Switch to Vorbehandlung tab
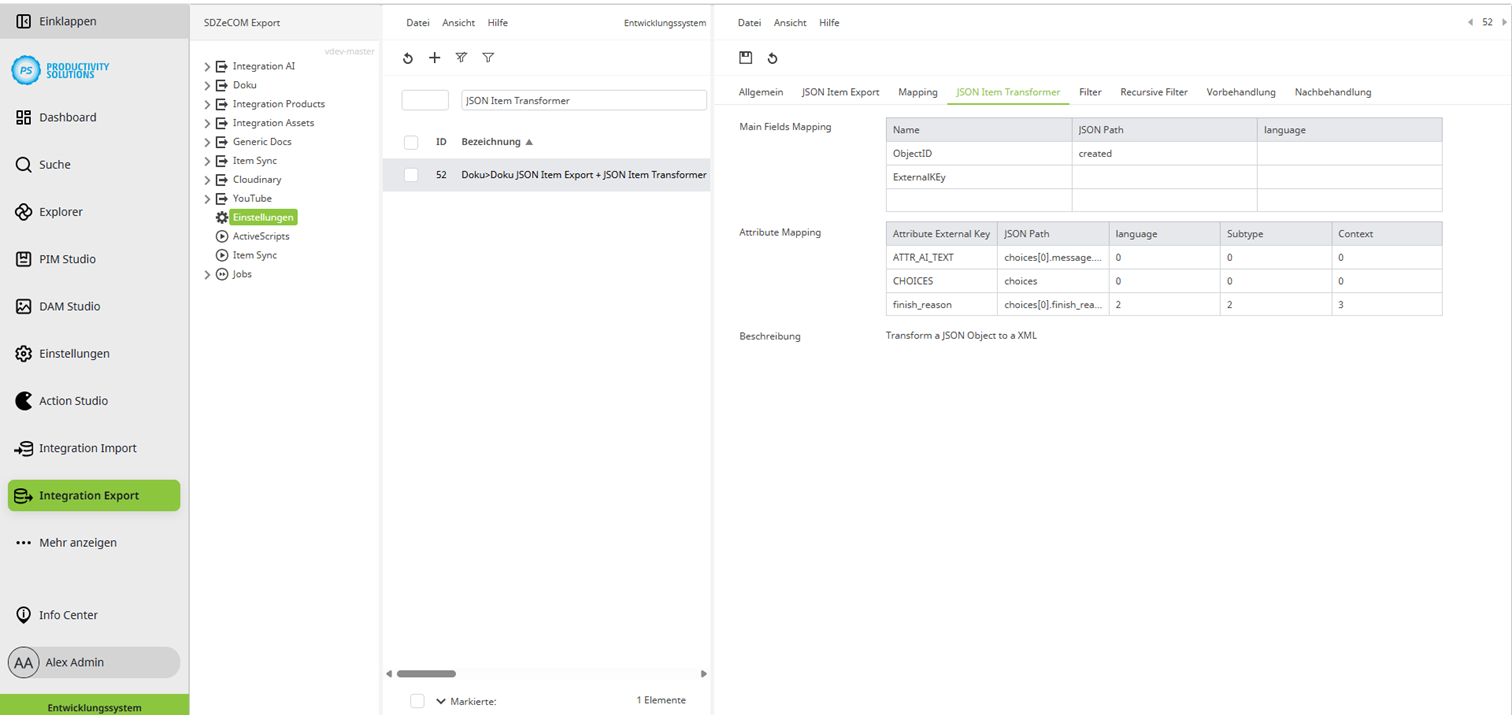 coord(1241,92)
